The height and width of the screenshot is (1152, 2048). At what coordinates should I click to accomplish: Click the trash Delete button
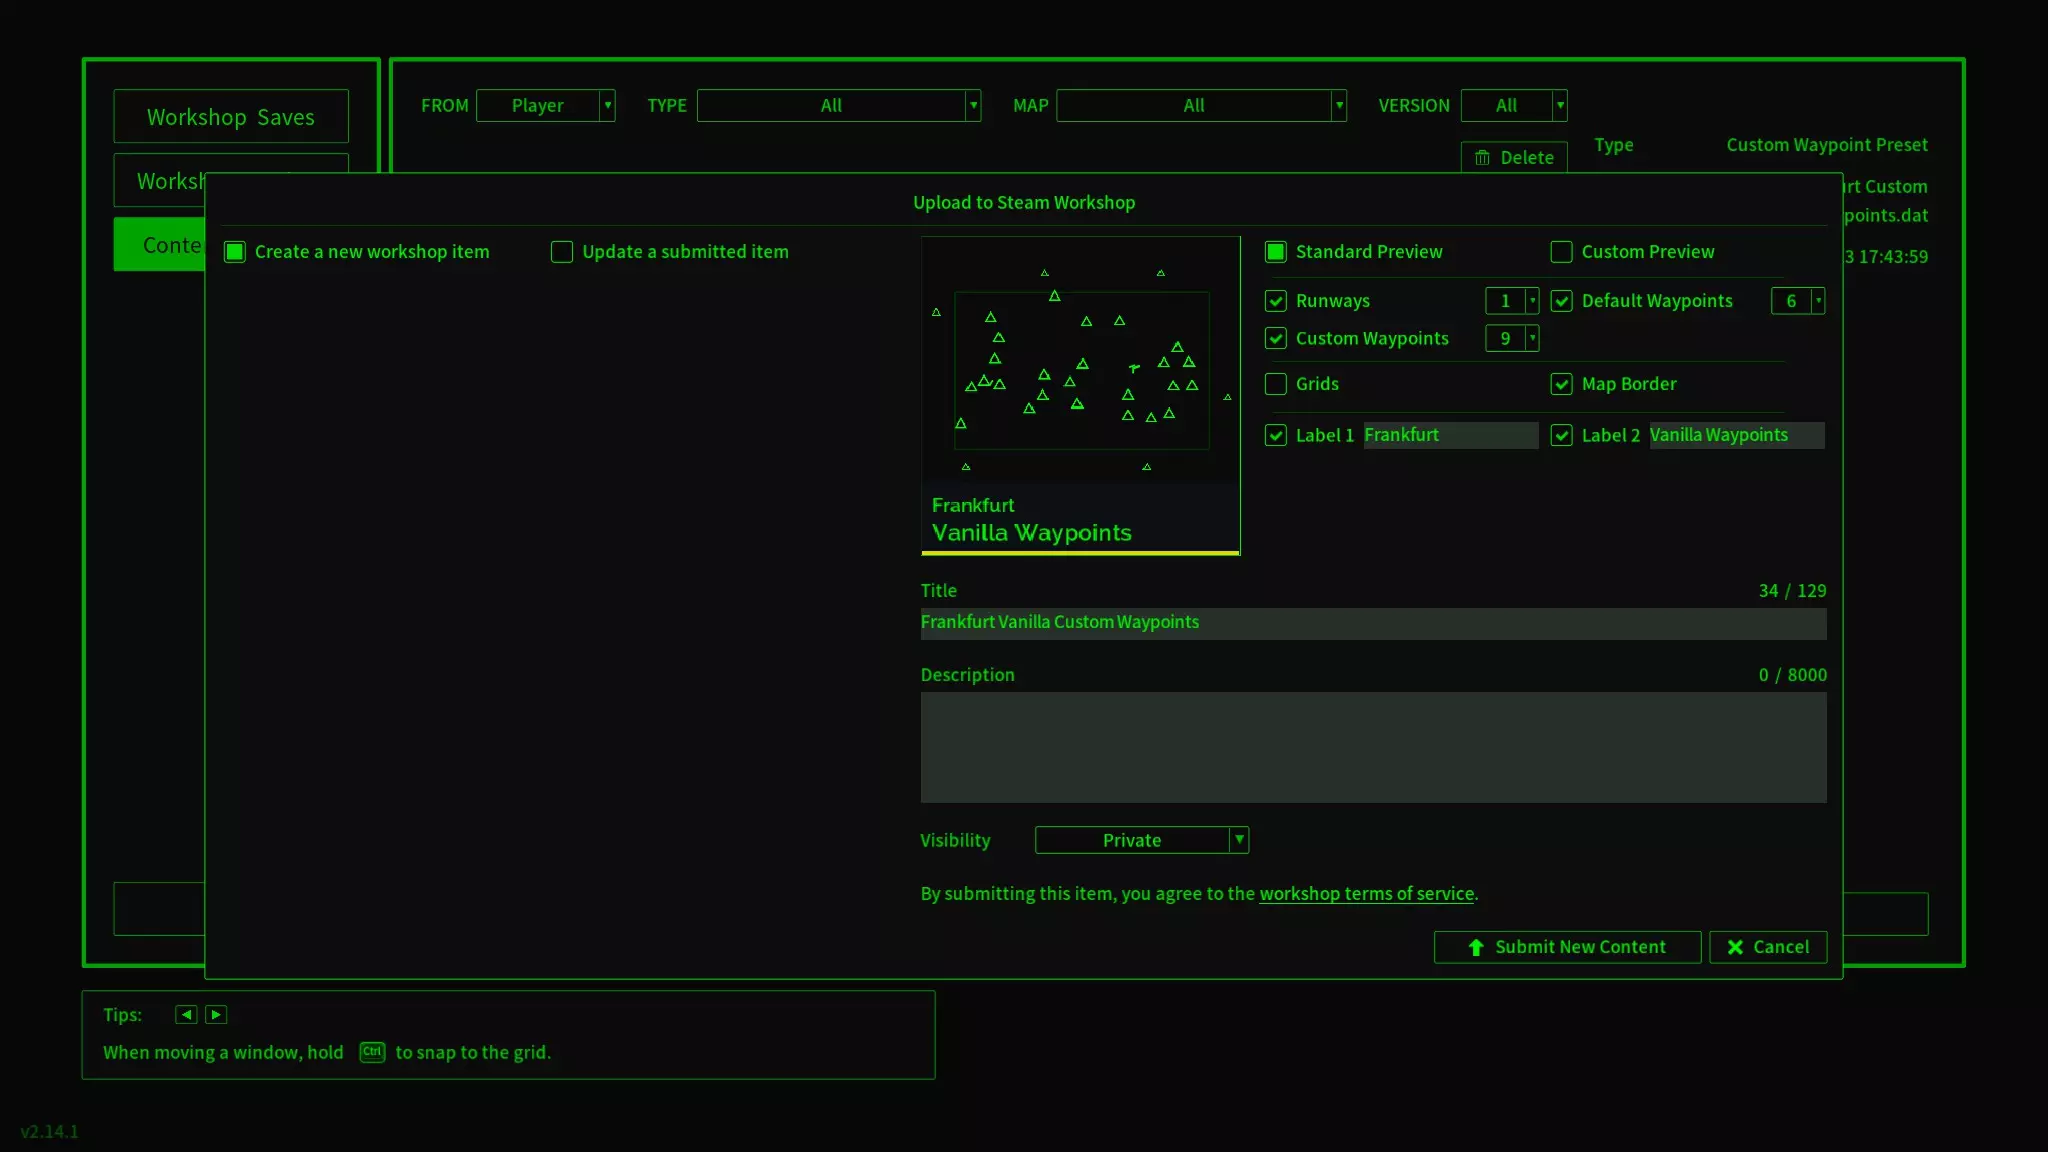1514,157
